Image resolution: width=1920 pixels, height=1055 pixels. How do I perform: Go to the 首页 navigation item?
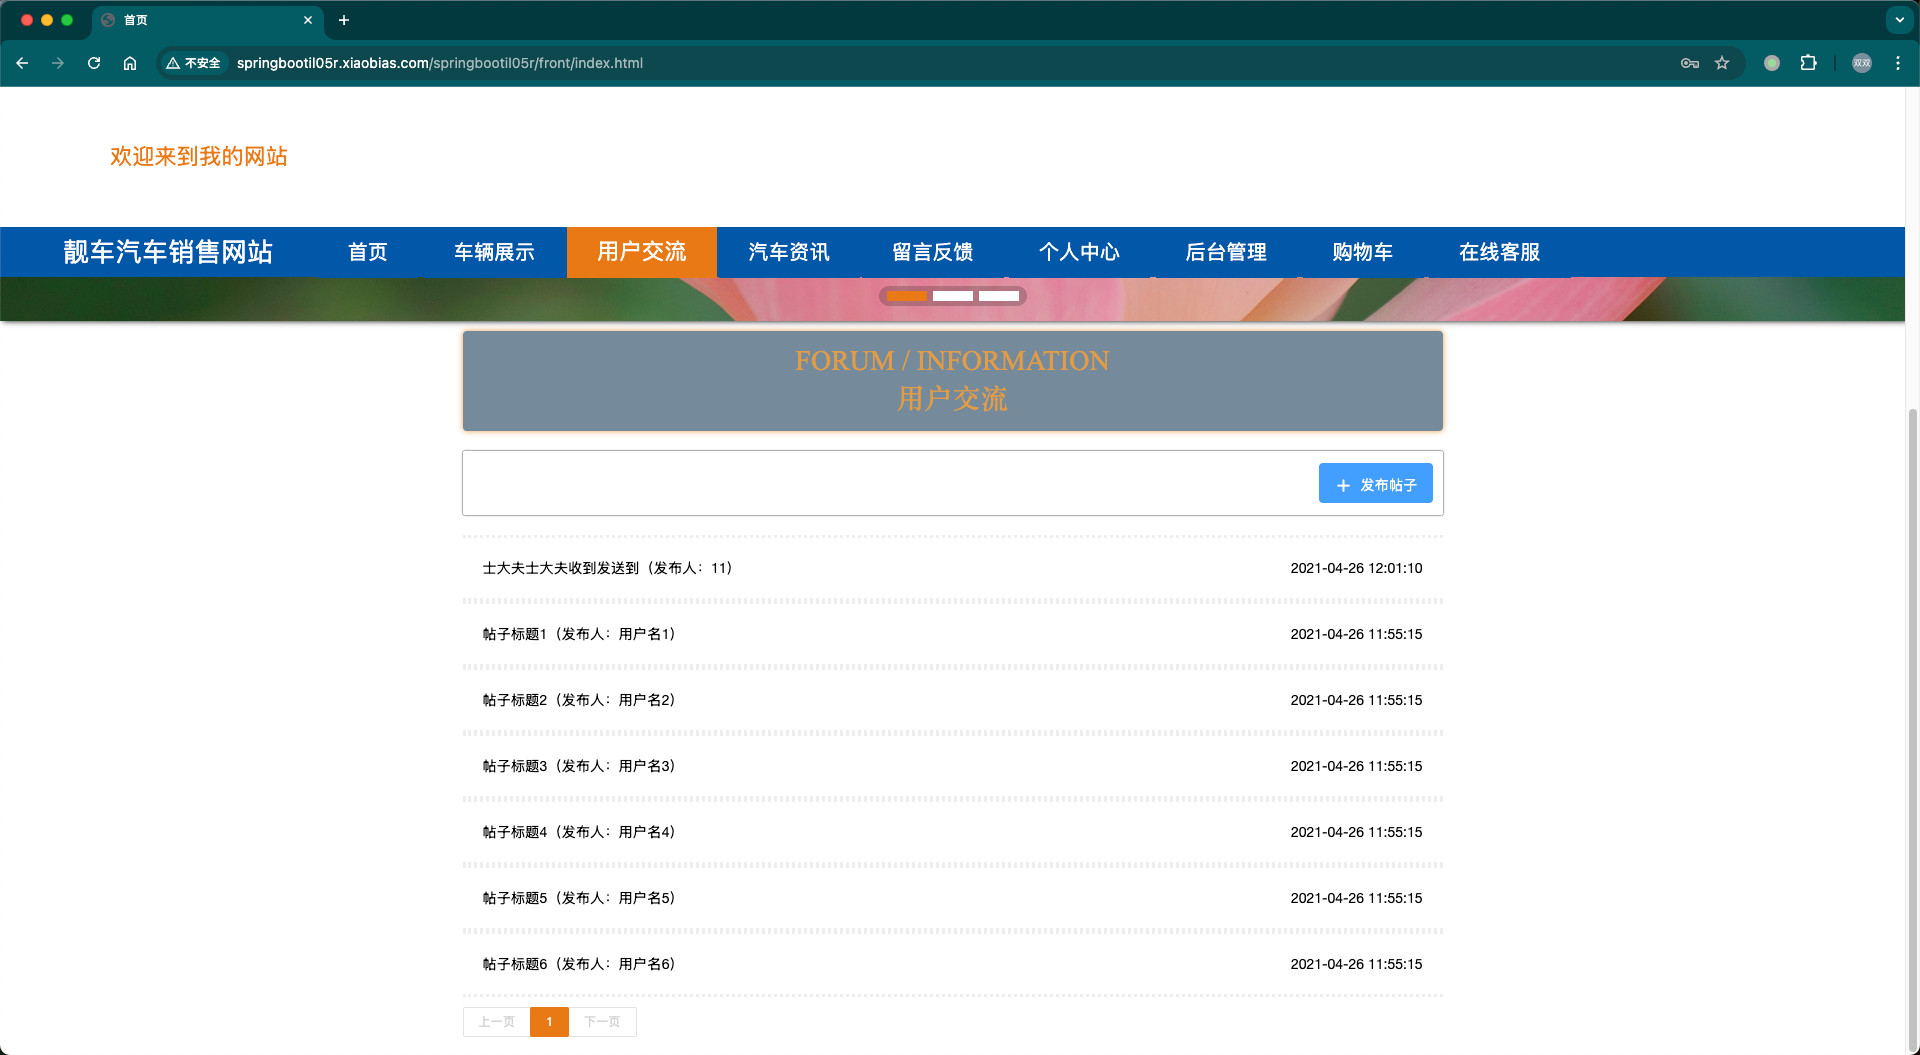pyautogui.click(x=368, y=252)
